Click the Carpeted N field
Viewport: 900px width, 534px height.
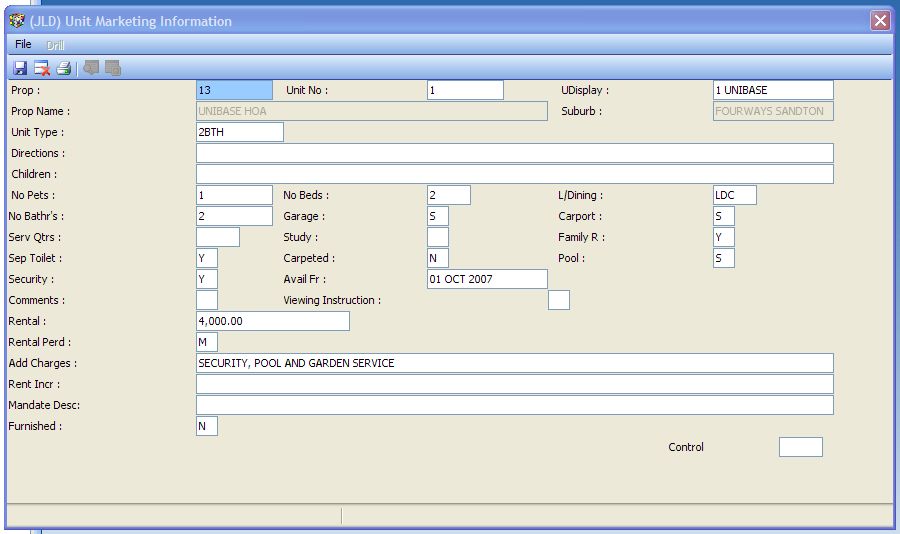click(x=438, y=258)
